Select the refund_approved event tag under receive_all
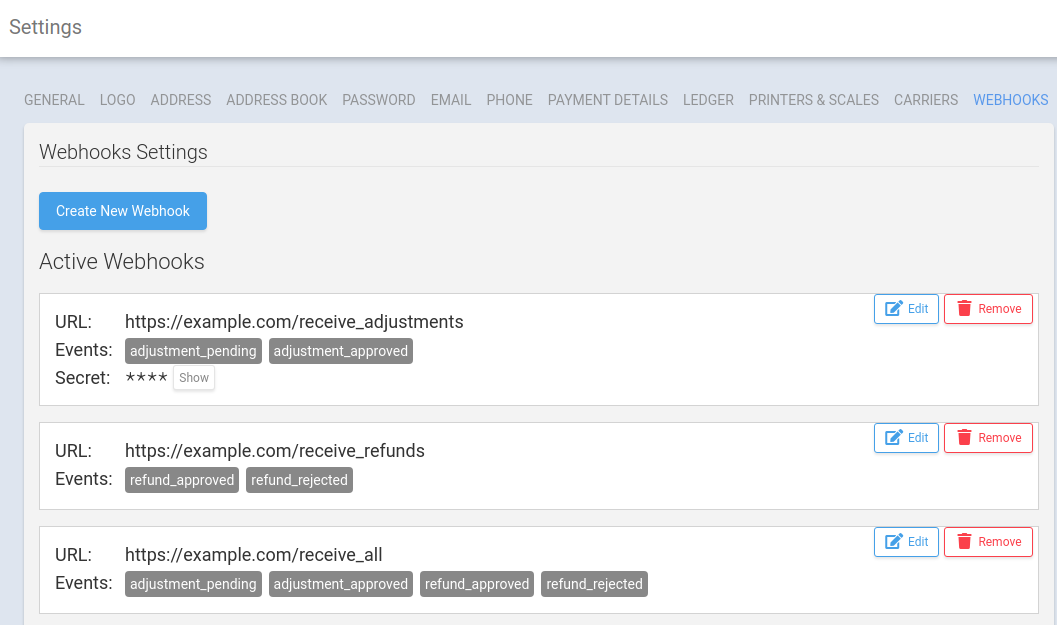Viewport: 1057px width, 625px height. [476, 583]
